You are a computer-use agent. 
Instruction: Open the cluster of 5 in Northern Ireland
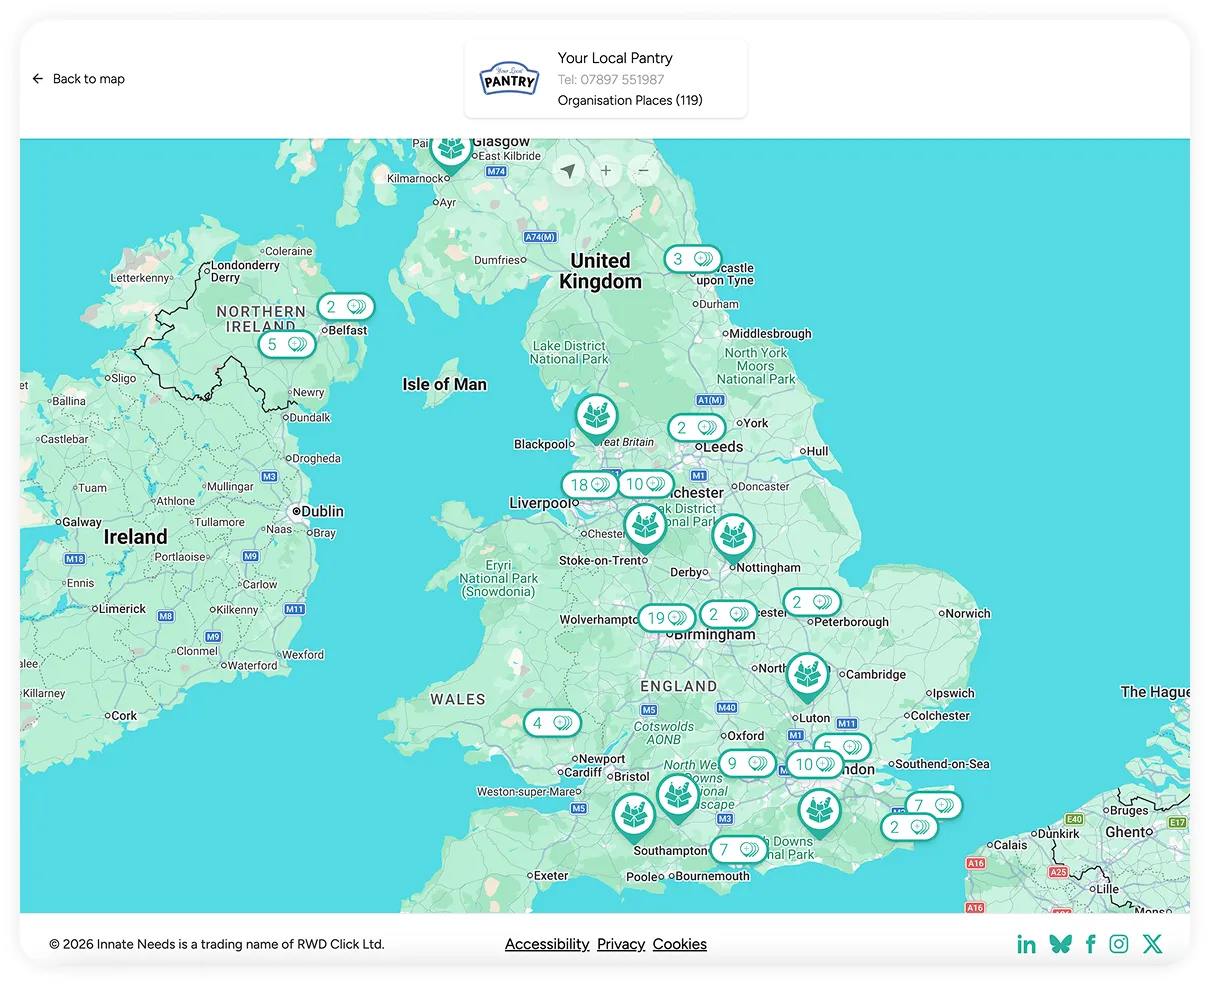click(287, 344)
